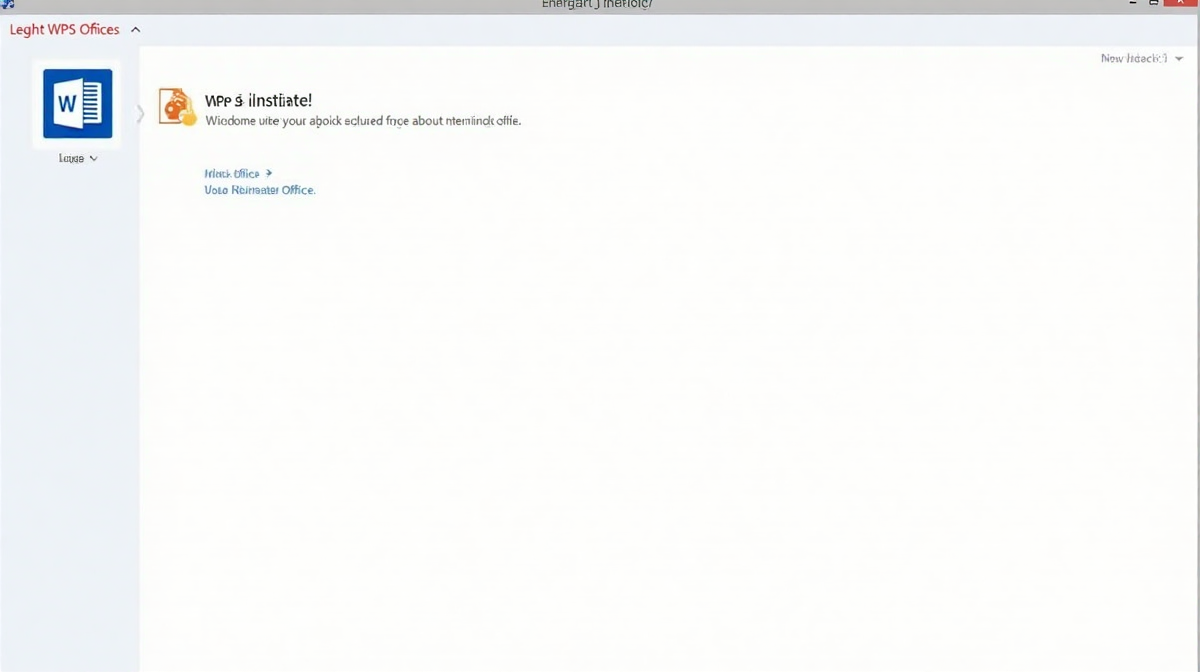Click the window title text in title bar
This screenshot has height=672, width=1200.
pyautogui.click(x=596, y=5)
